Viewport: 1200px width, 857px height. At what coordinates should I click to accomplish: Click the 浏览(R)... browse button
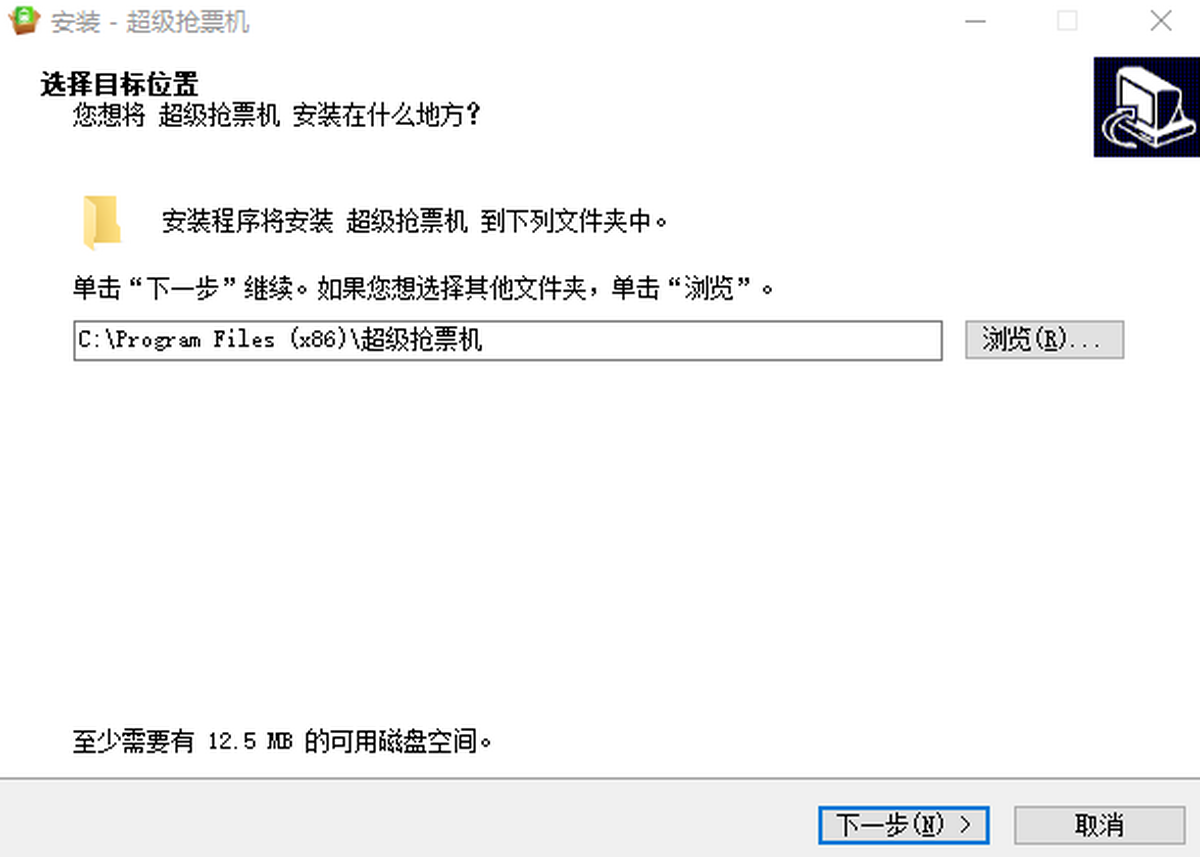pos(1045,340)
